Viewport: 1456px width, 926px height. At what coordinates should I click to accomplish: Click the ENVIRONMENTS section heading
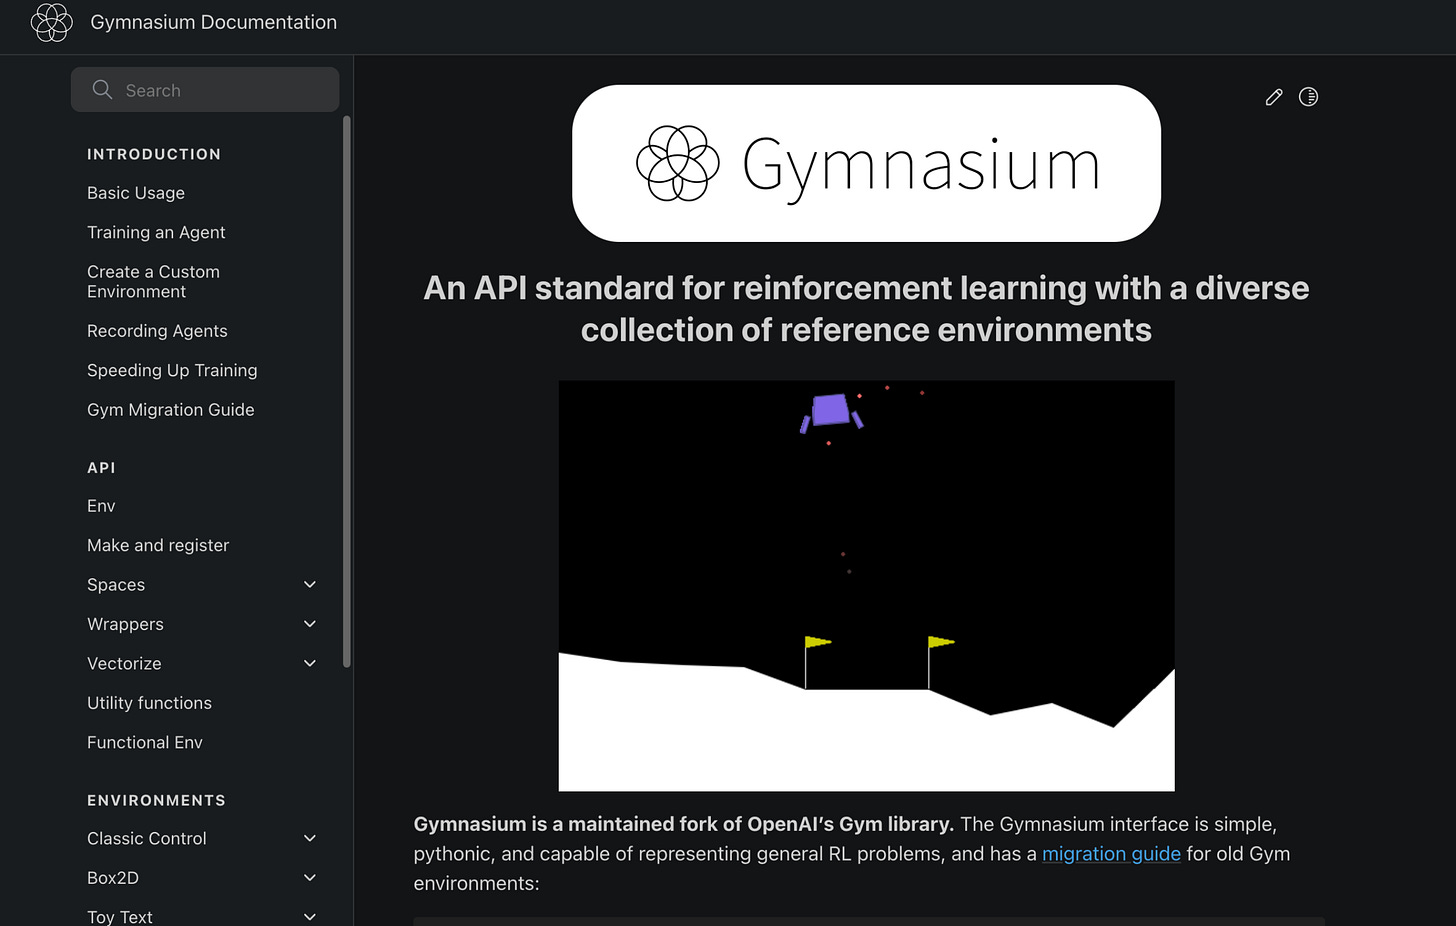point(156,801)
